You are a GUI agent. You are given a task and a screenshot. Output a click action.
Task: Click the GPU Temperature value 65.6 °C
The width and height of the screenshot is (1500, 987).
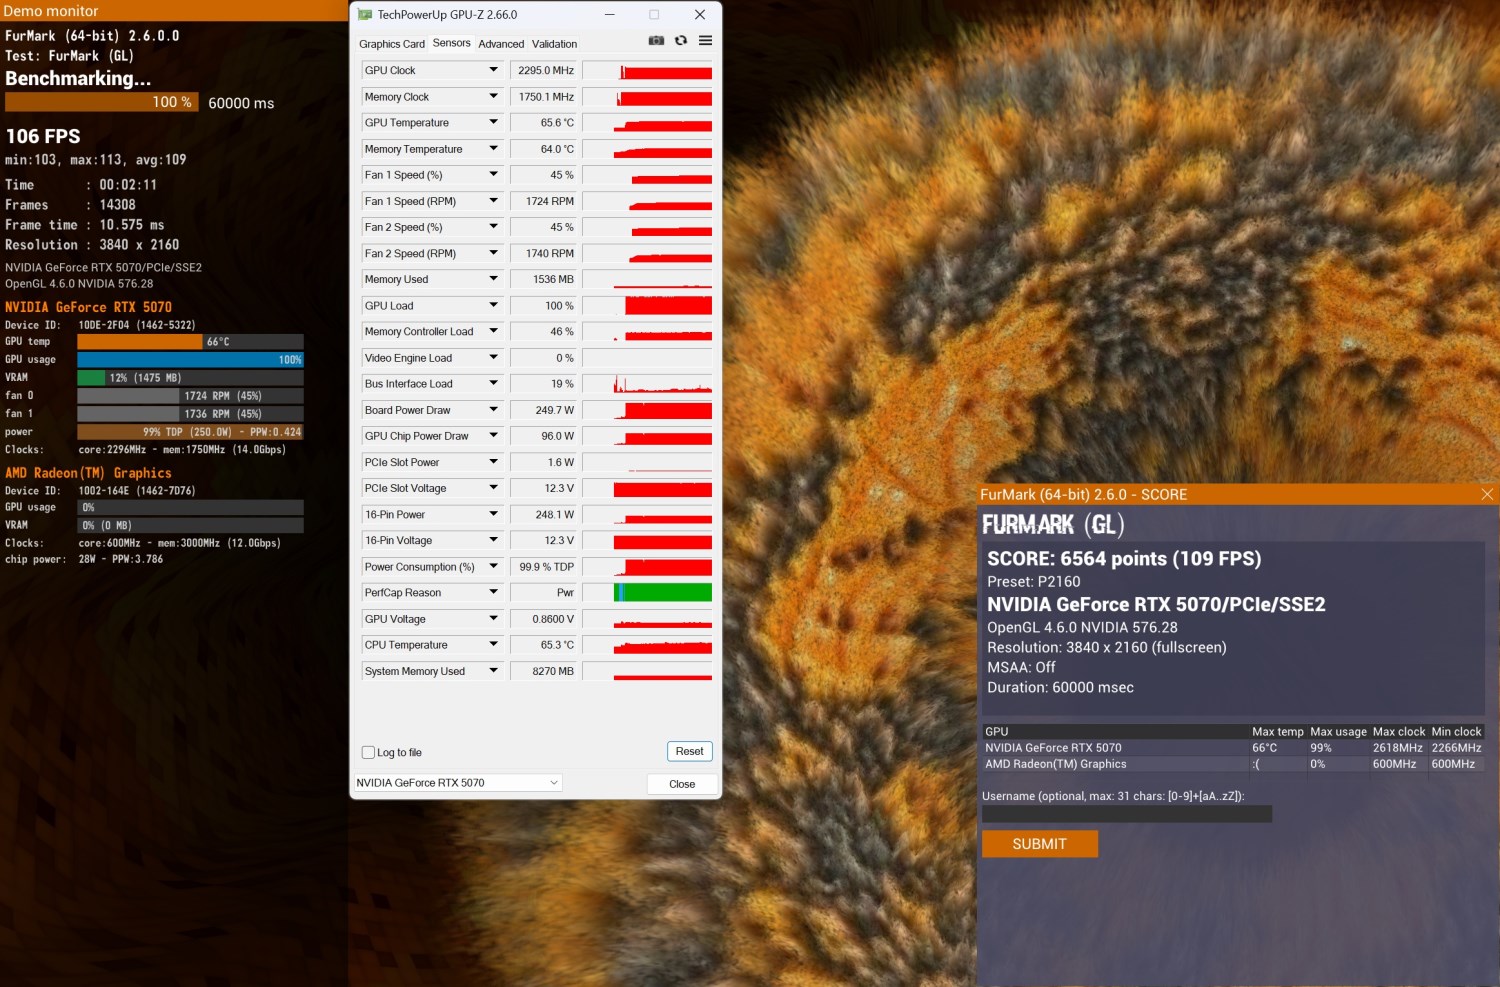(x=545, y=122)
